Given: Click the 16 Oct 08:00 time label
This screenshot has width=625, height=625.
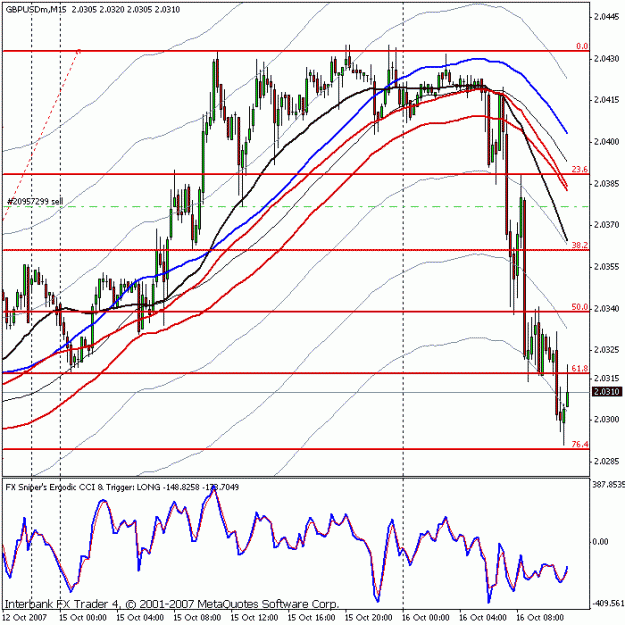Looking at the screenshot, I should 540,618.
